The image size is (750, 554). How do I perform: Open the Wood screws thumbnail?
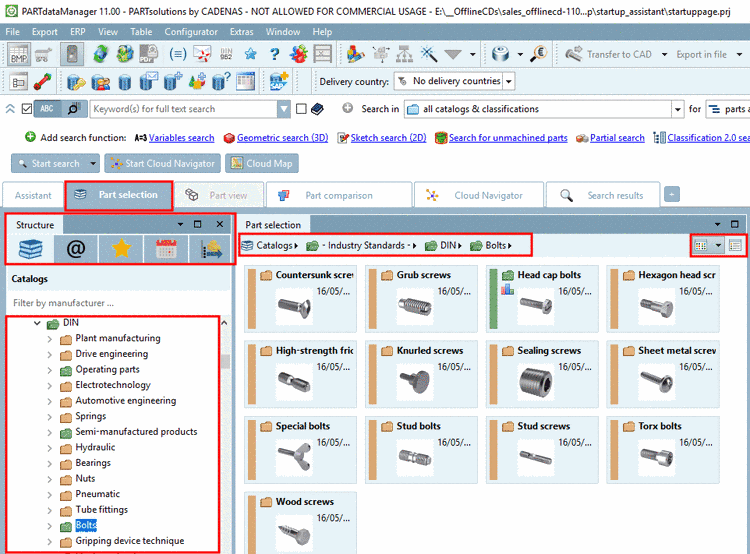coord(300,523)
